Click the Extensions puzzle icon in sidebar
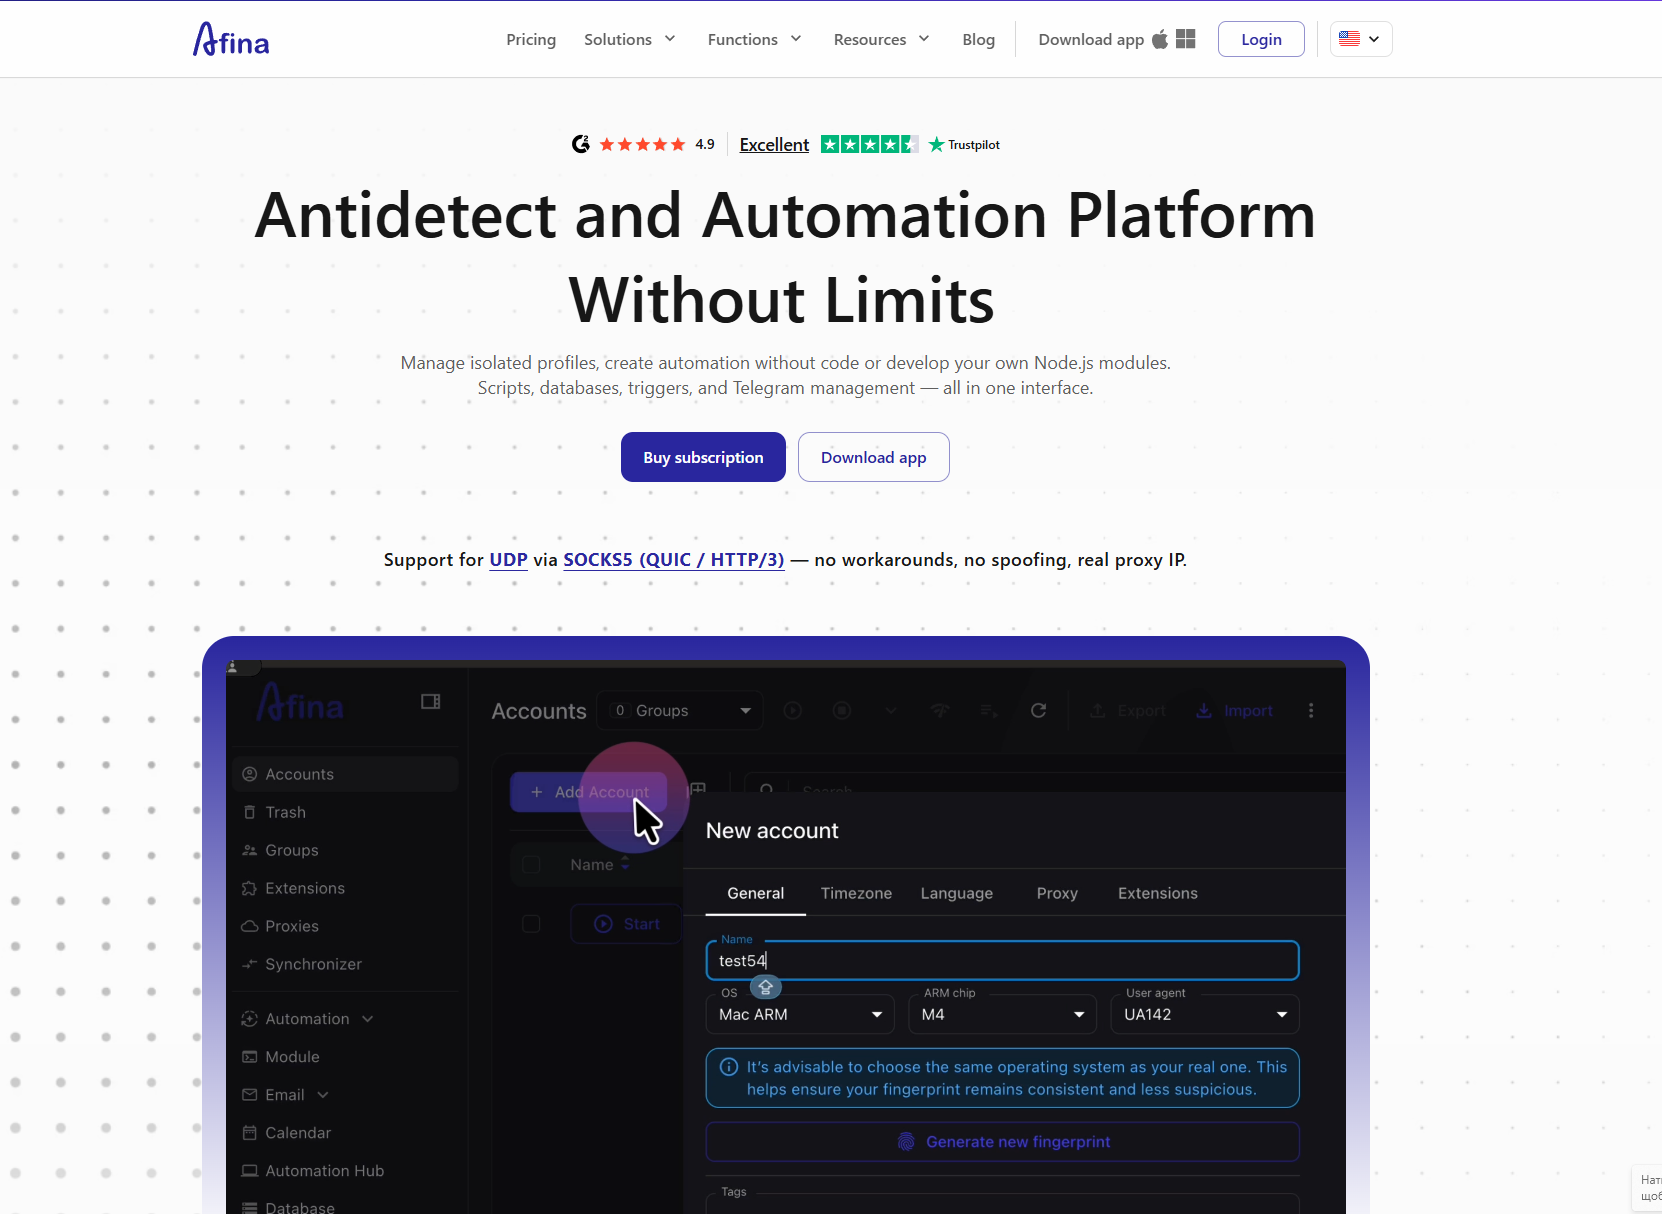The height and width of the screenshot is (1214, 1662). click(250, 888)
